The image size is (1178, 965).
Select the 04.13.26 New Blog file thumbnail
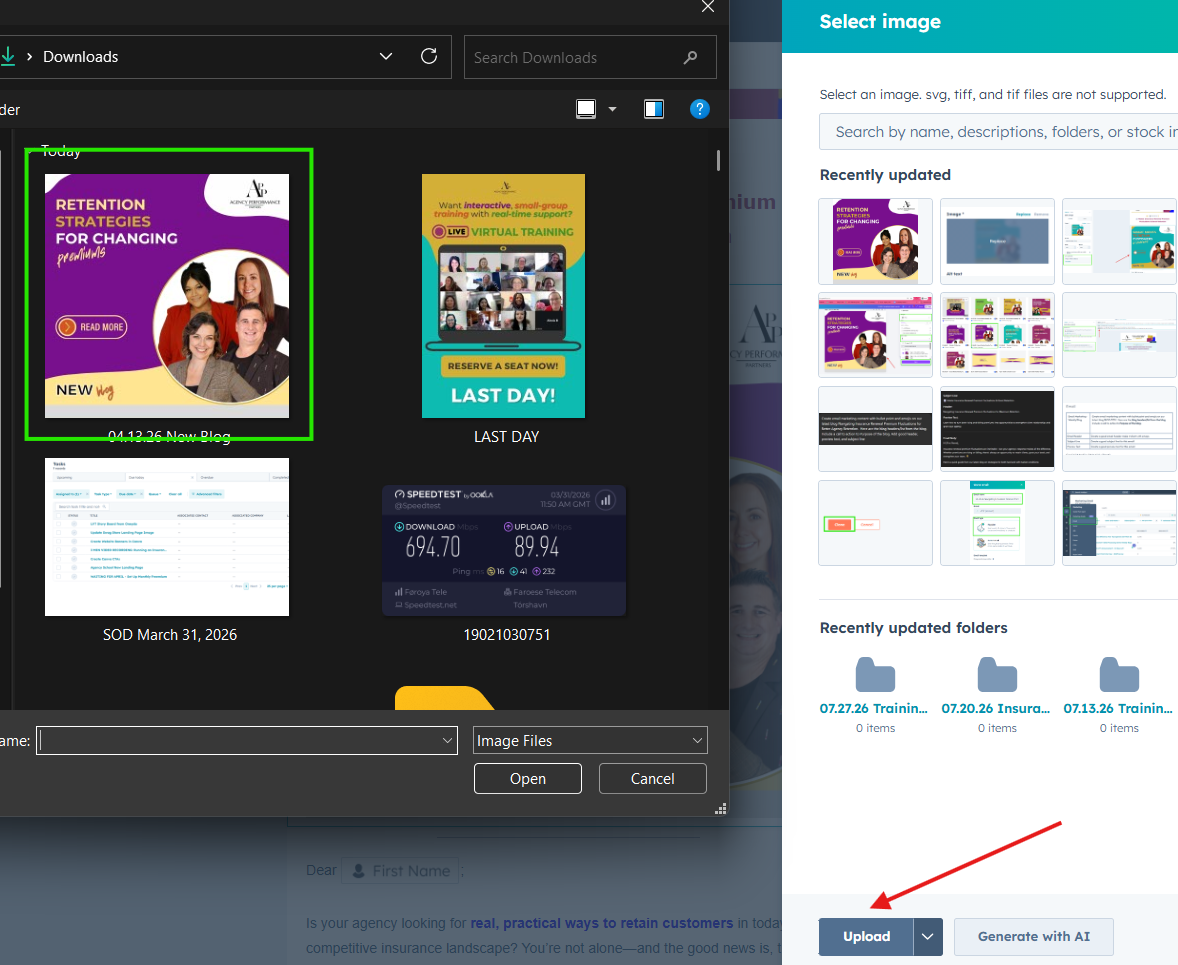tap(167, 296)
